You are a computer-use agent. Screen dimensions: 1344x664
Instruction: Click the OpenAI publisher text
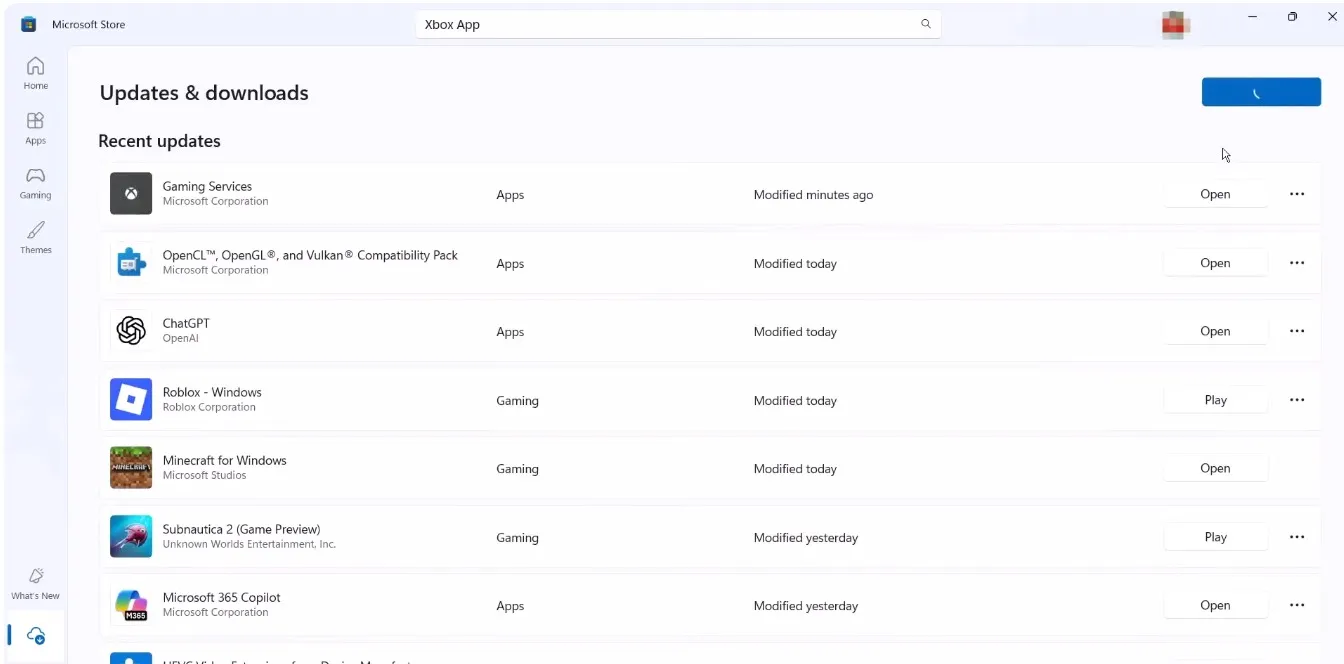tap(181, 339)
